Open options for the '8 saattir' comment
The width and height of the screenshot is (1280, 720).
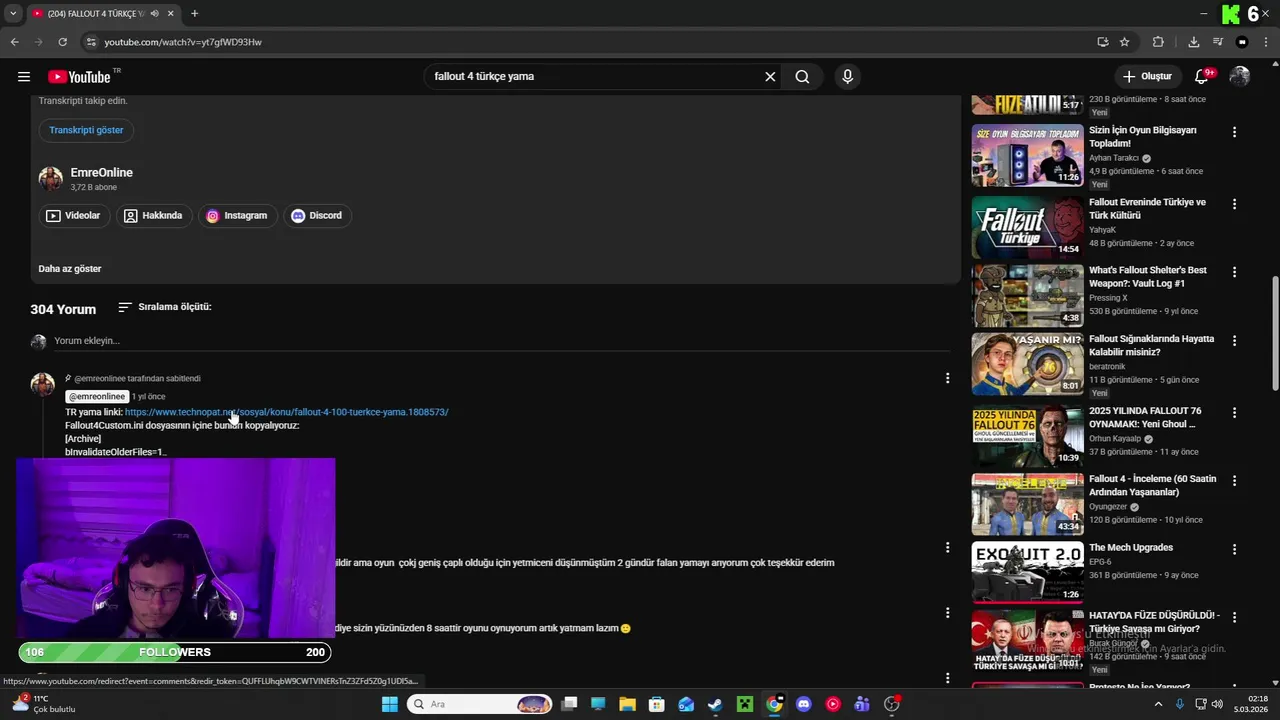[947, 612]
